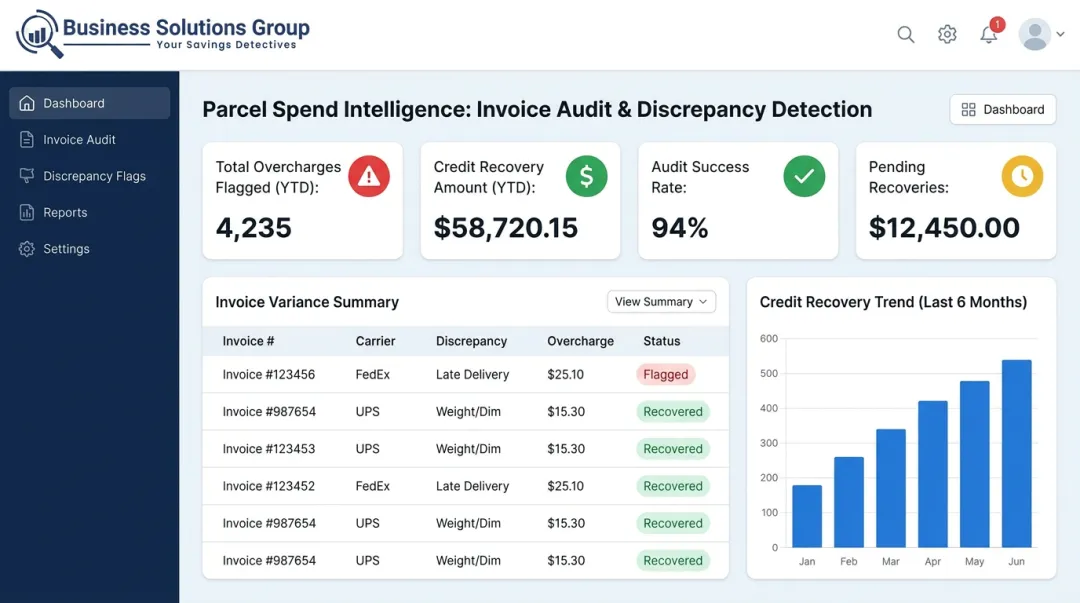Image resolution: width=1080 pixels, height=603 pixels.
Task: Open Reports from the sidebar
Action: pyautogui.click(x=90, y=212)
